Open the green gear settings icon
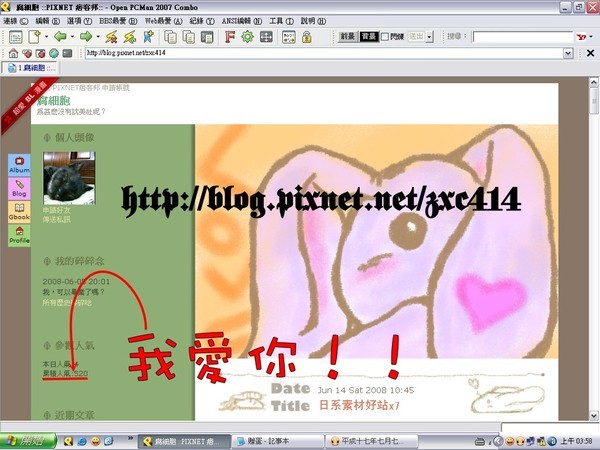The width and height of the screenshot is (600, 450). pyautogui.click(x=248, y=37)
